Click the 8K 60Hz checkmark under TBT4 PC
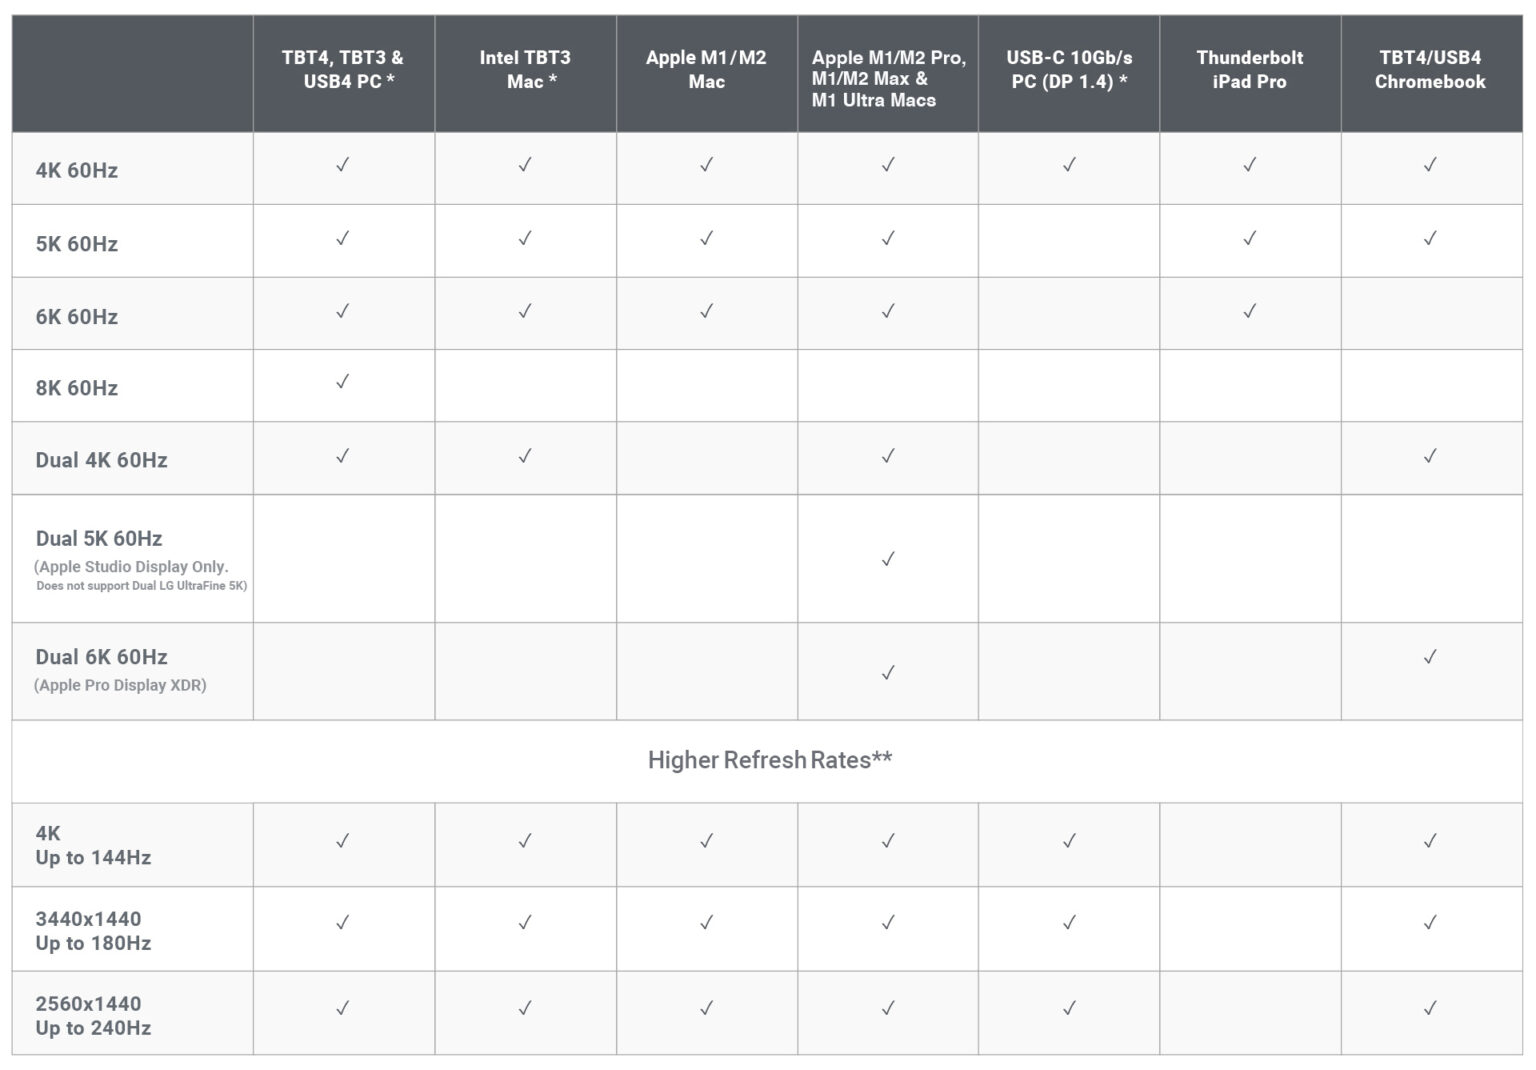Screen dimensions: 1536x1070 pyautogui.click(x=343, y=382)
